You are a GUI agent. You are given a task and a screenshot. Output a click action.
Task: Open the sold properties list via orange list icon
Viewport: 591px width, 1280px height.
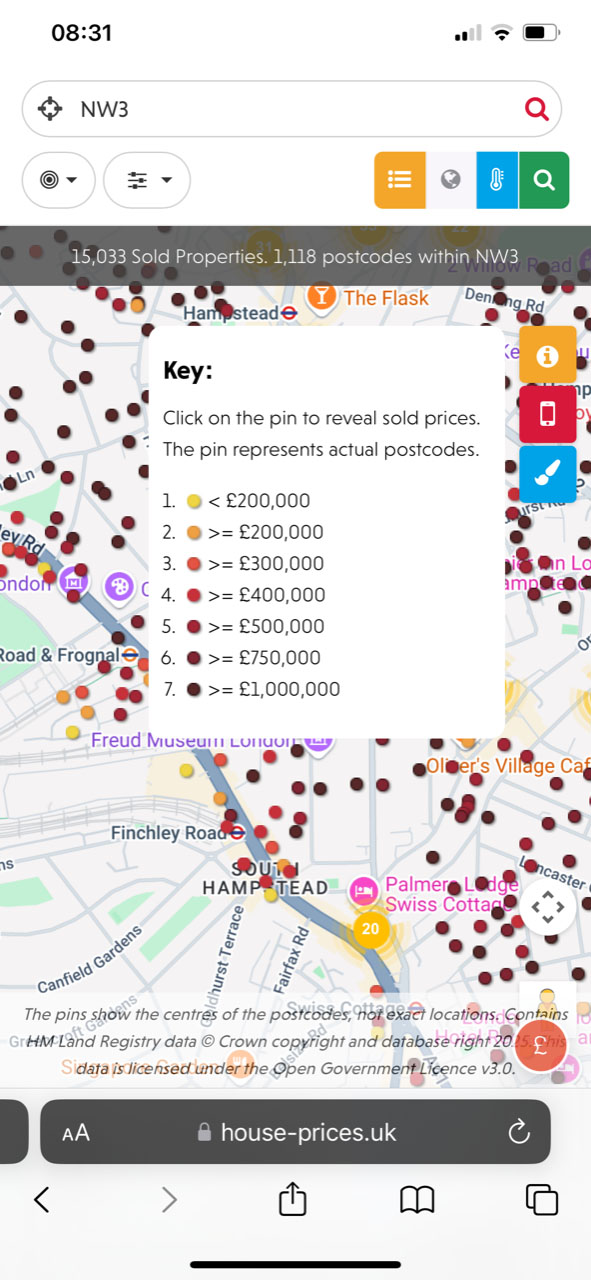pyautogui.click(x=400, y=180)
